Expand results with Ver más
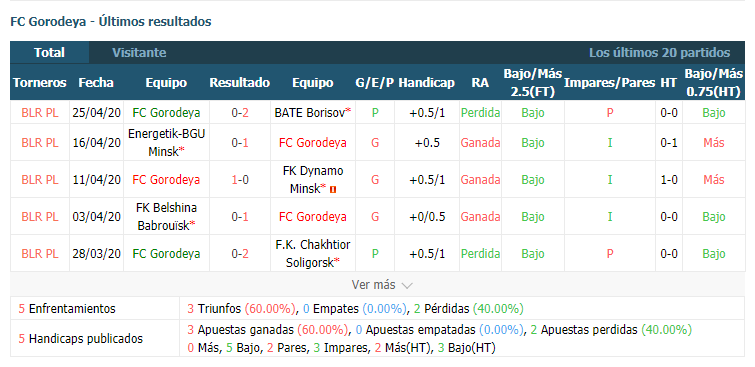 382,285
